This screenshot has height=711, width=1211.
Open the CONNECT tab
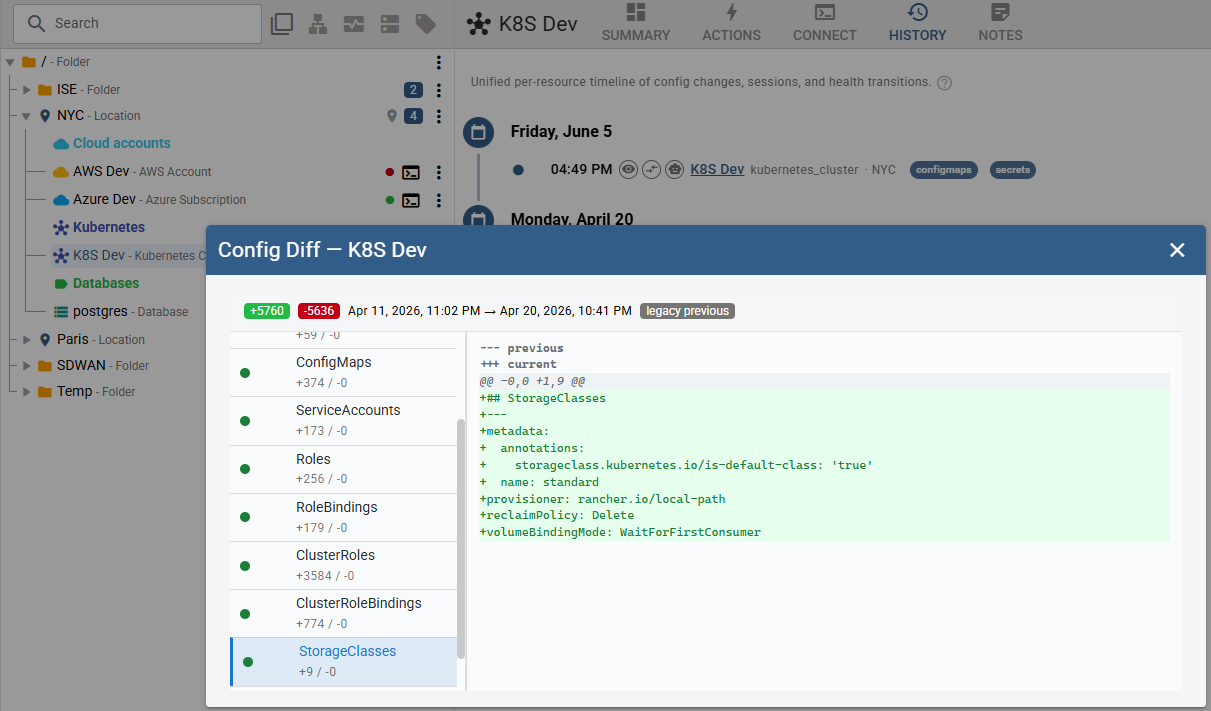[825, 23]
